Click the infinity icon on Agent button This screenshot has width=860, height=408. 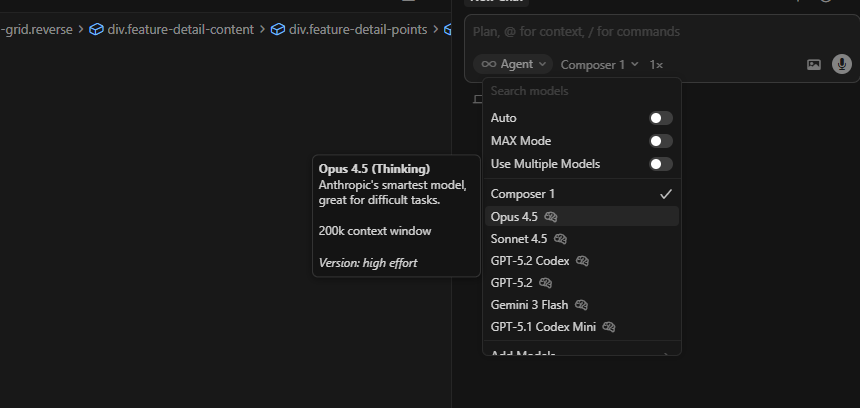tap(489, 64)
